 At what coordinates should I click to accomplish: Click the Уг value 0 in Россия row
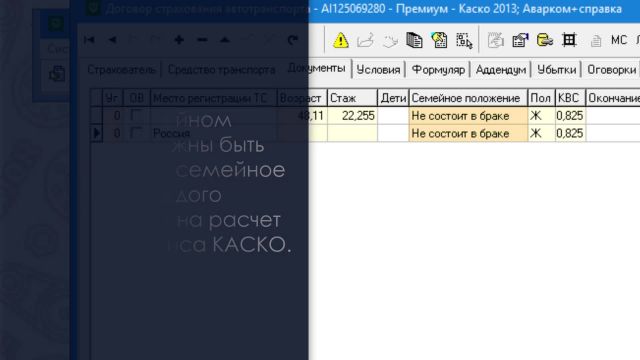(x=112, y=133)
